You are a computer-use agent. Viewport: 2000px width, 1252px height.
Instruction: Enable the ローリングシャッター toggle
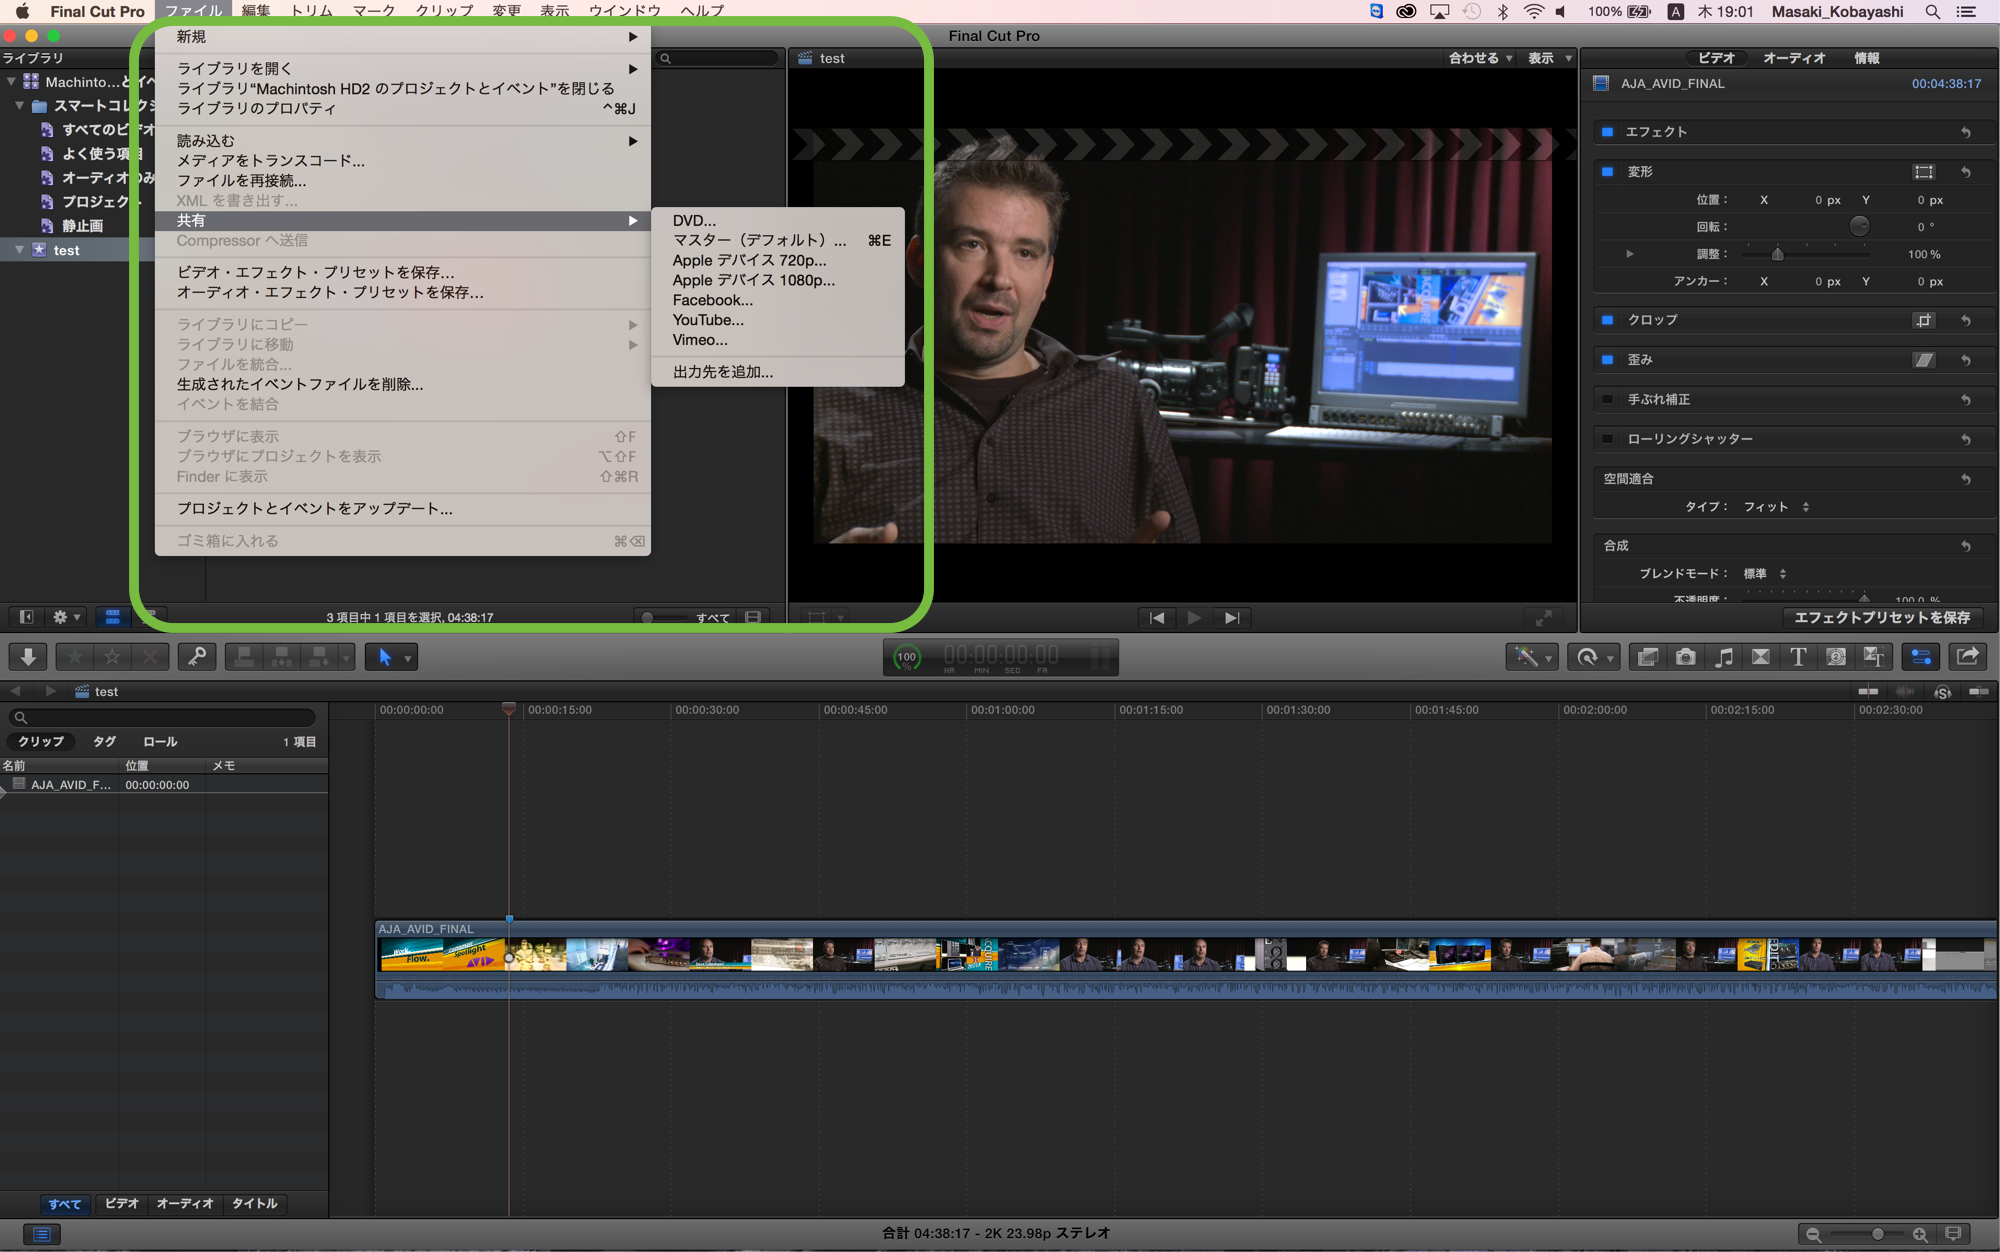tap(1607, 439)
